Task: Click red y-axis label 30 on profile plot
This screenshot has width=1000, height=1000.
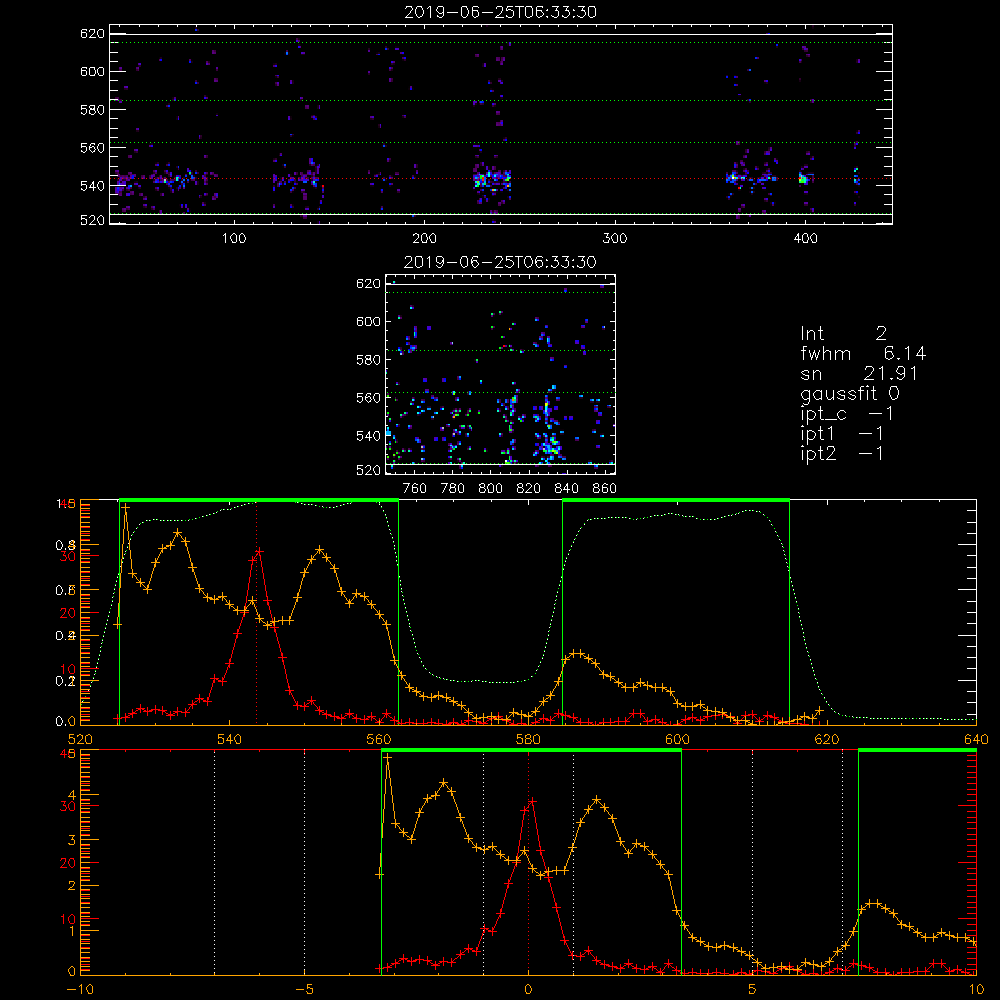Action: click(x=68, y=556)
